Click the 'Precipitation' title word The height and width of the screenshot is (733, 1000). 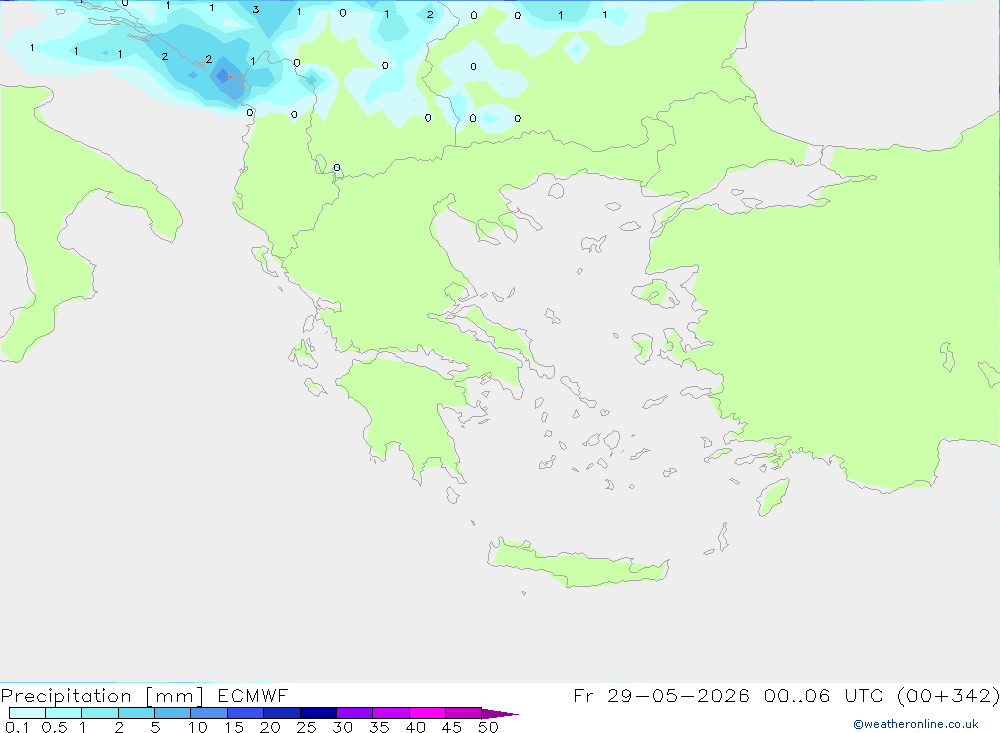66,696
